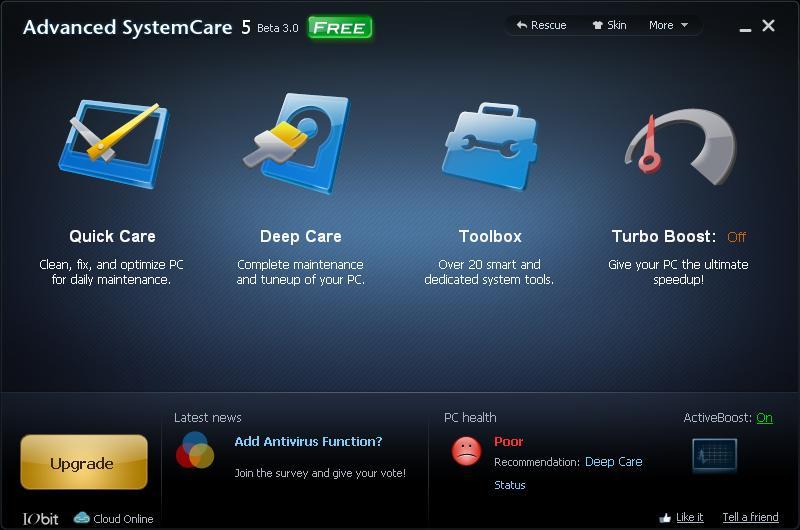800x530 pixels.
Task: Open the Add Antivirus Function link
Action: click(x=308, y=441)
